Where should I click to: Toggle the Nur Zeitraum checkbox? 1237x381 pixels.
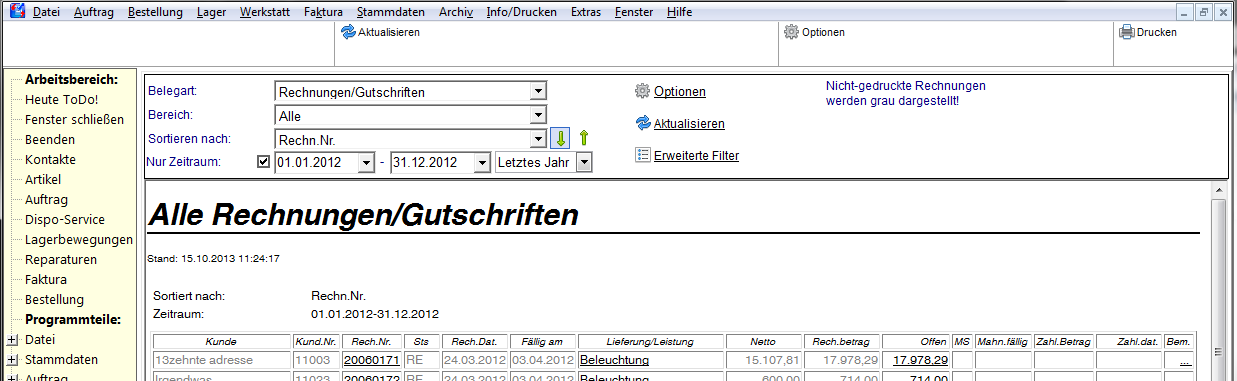click(x=264, y=162)
